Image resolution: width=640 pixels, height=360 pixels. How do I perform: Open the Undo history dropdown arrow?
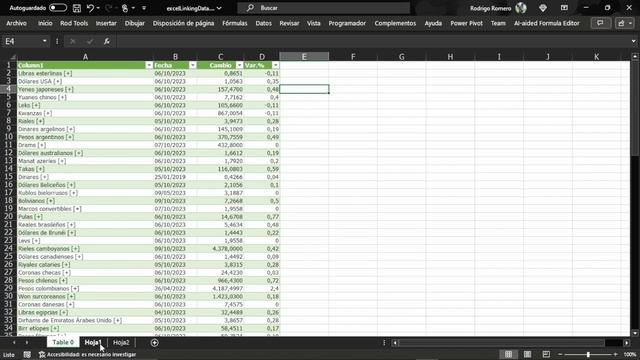tap(98, 8)
